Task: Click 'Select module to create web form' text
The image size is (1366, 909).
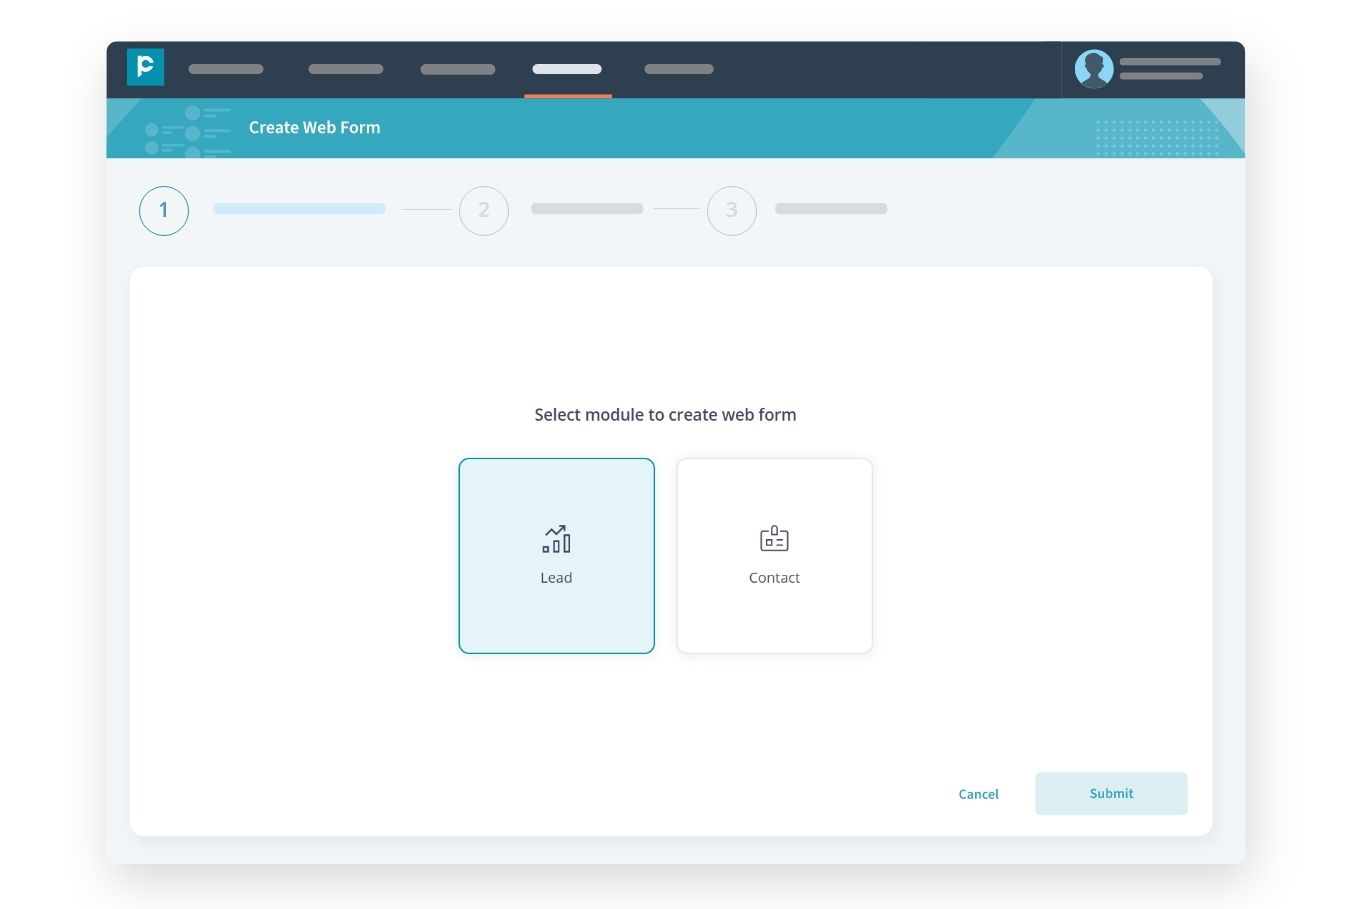Action: pyautogui.click(x=665, y=414)
